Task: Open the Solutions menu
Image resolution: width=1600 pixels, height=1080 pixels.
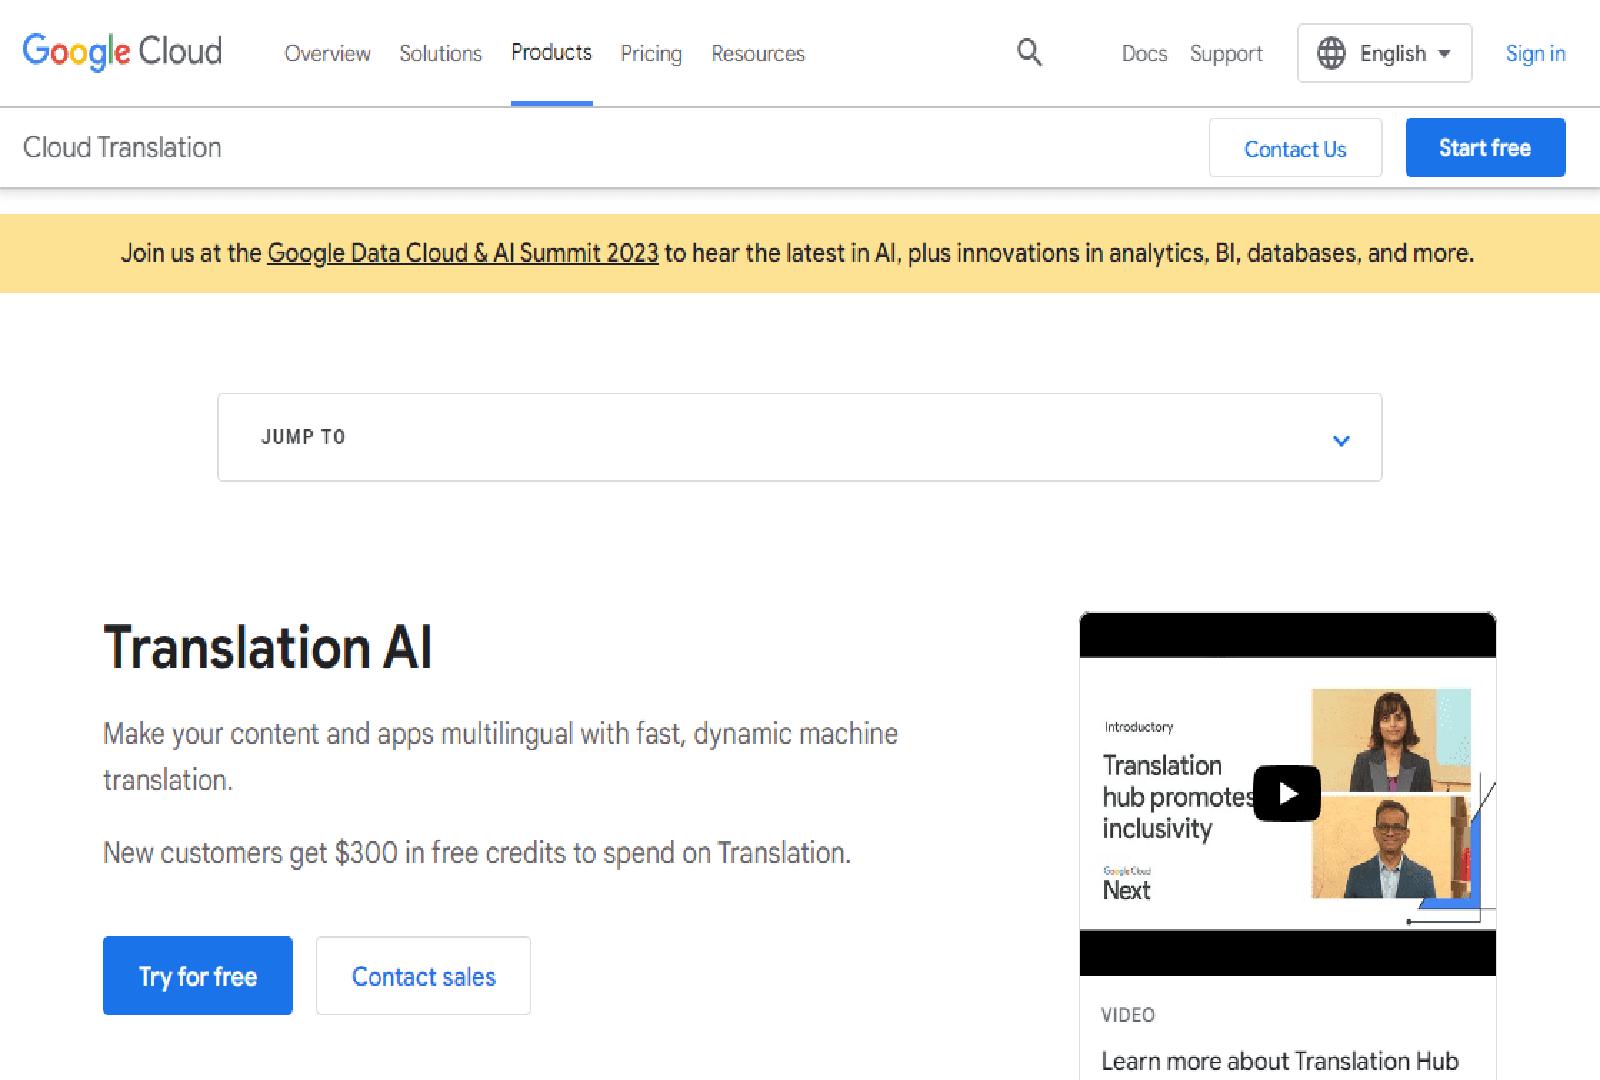Action: [439, 54]
